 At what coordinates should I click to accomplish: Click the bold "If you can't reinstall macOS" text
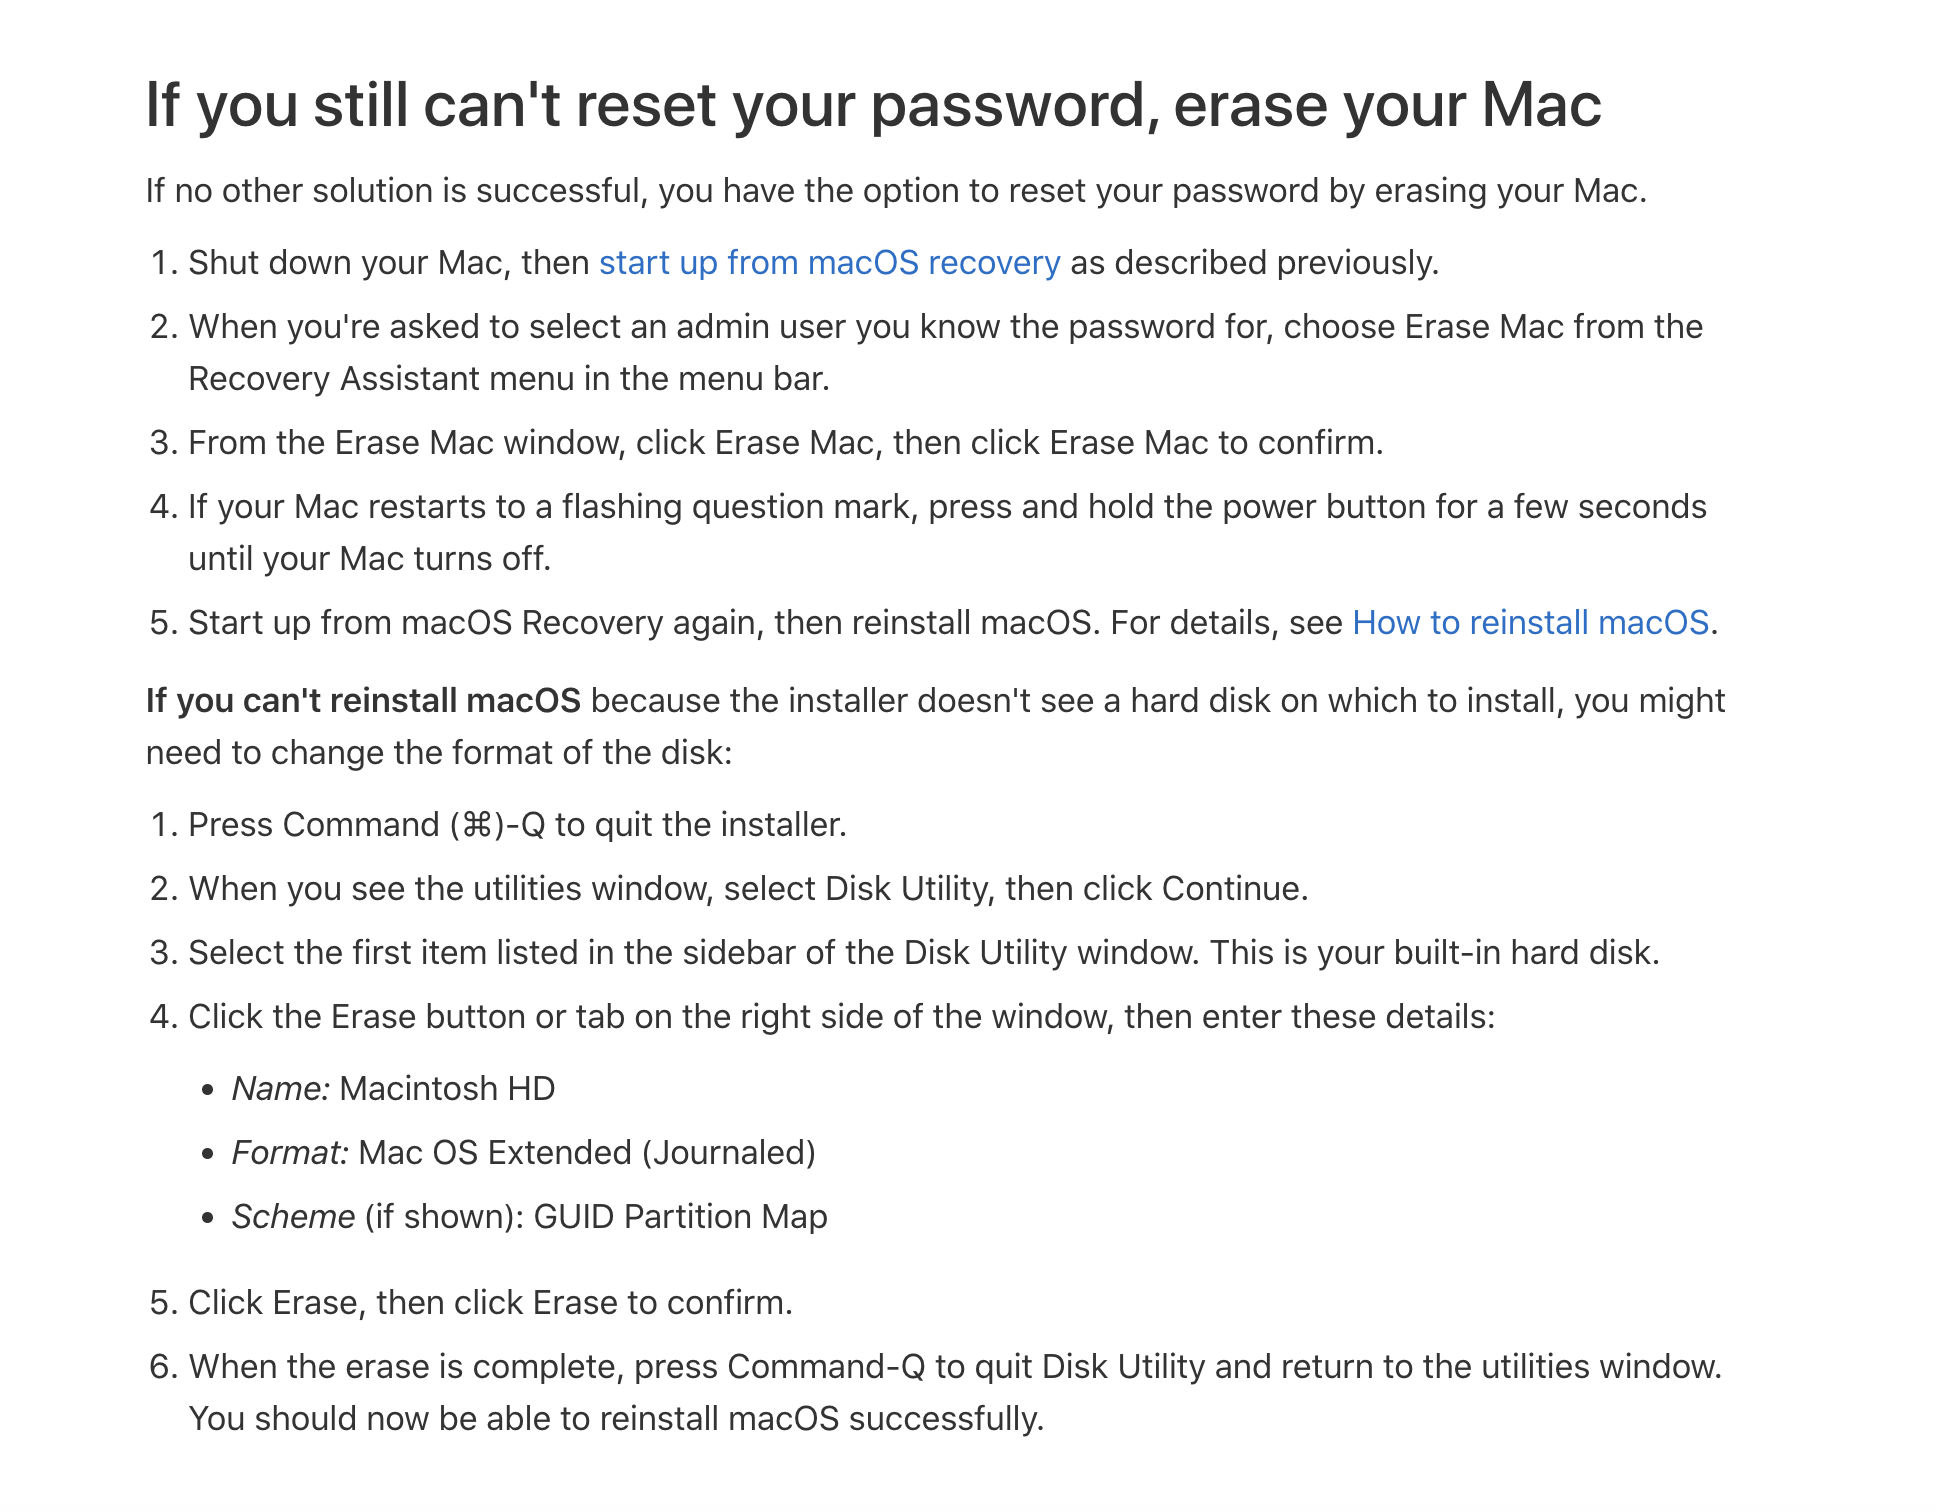363,700
